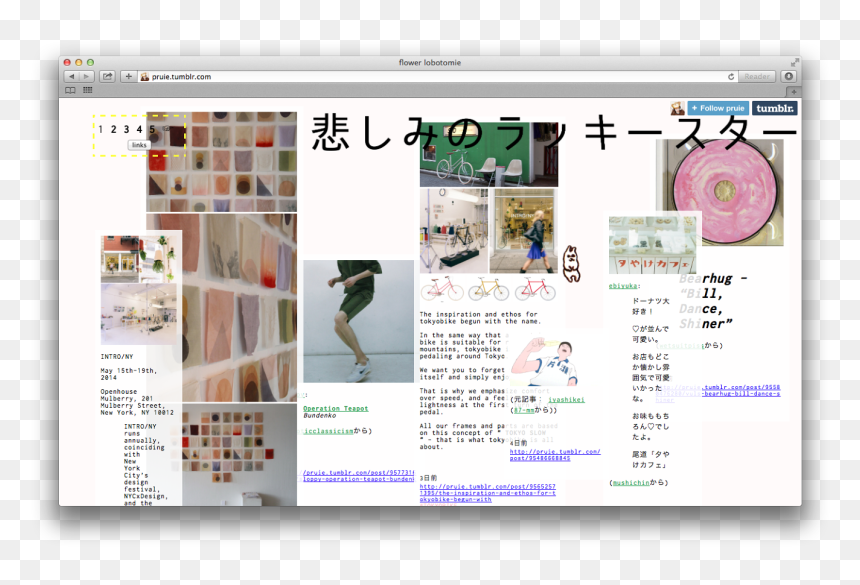Go forward with Safari's forward arrow
This screenshot has height=585, width=860.
point(87,77)
